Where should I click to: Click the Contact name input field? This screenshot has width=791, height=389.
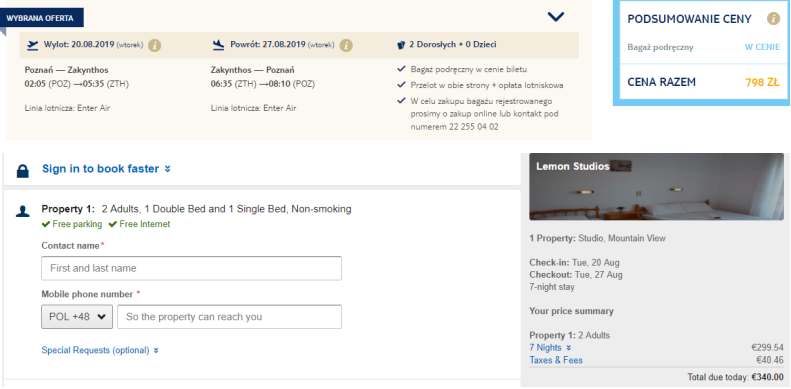click(x=191, y=268)
